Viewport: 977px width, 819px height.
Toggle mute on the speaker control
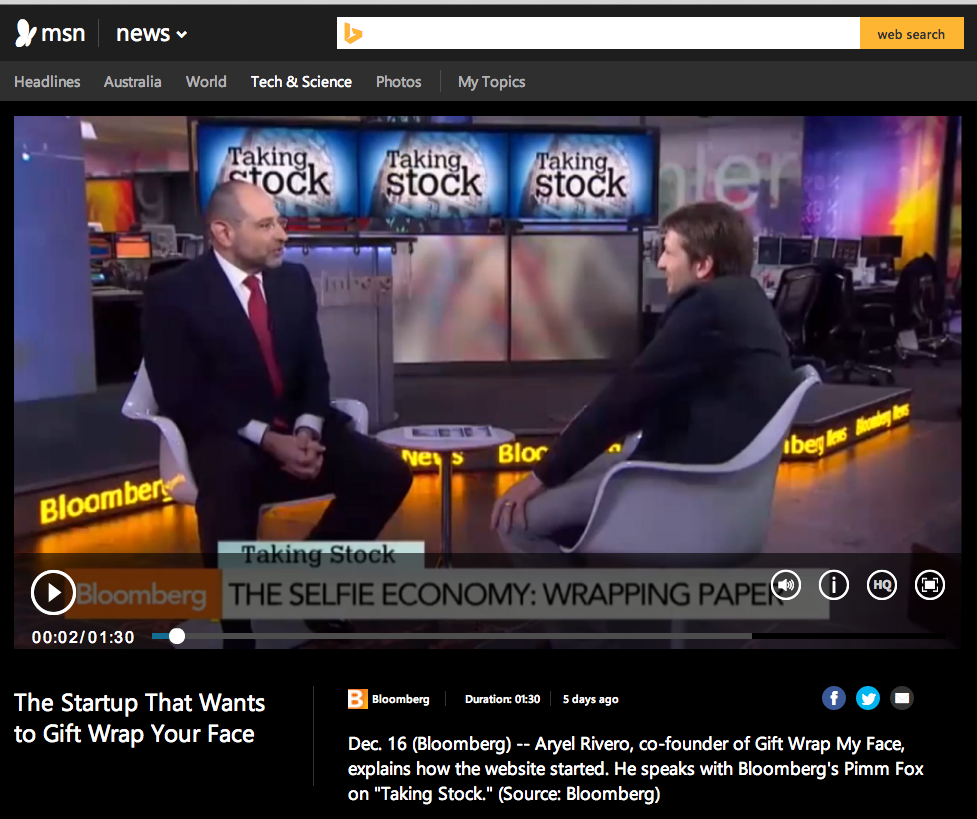click(x=785, y=585)
